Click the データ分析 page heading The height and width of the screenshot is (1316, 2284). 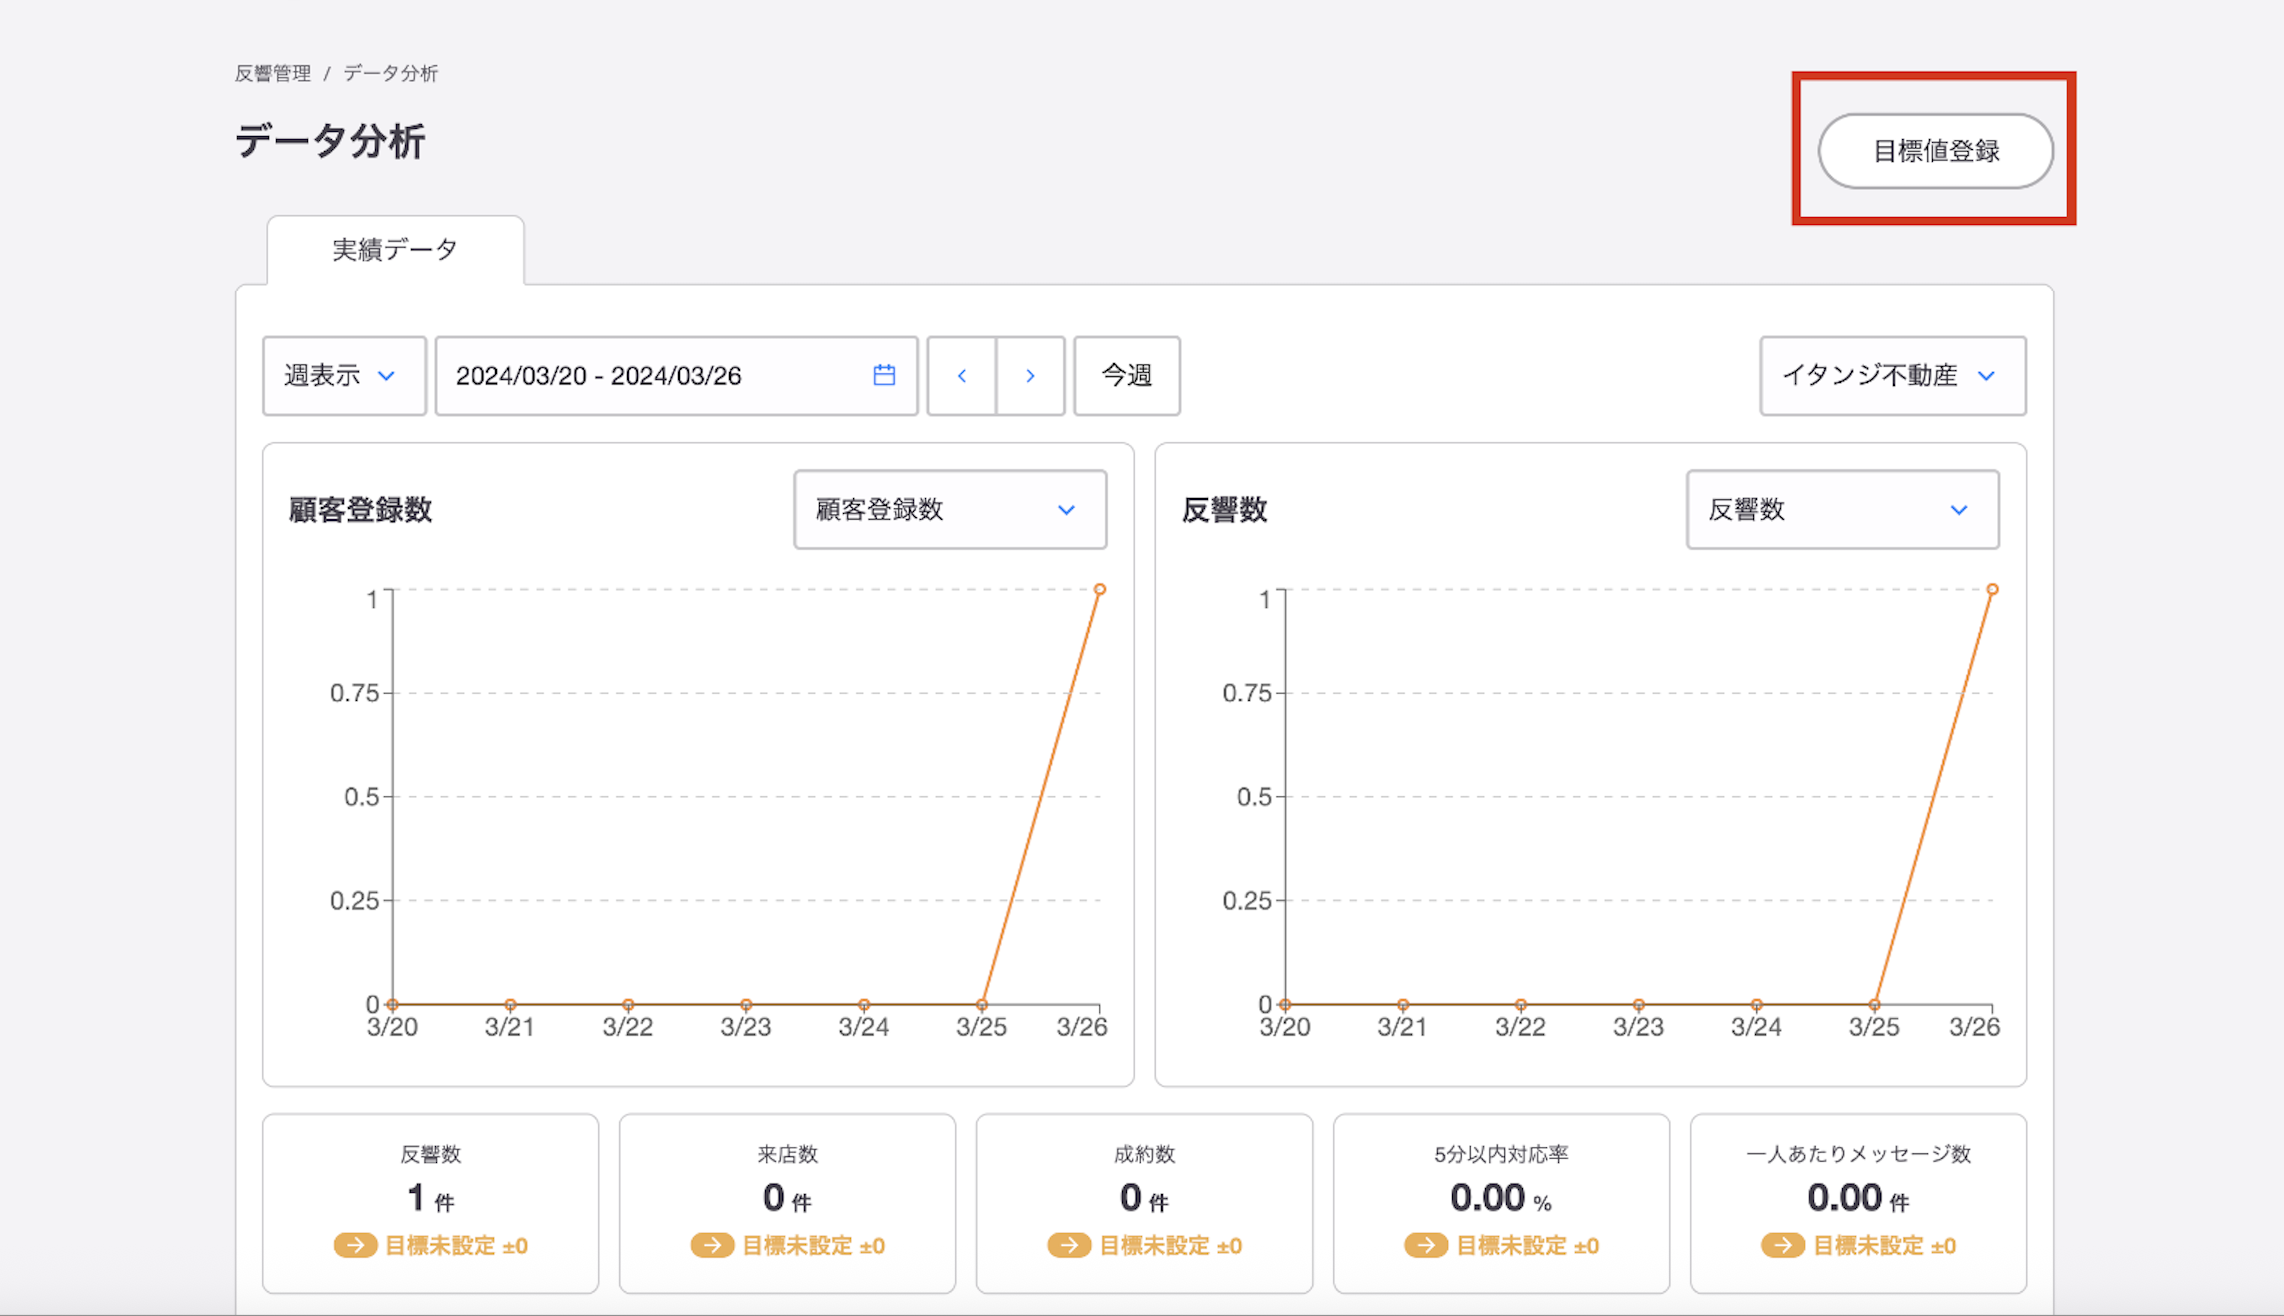click(330, 141)
